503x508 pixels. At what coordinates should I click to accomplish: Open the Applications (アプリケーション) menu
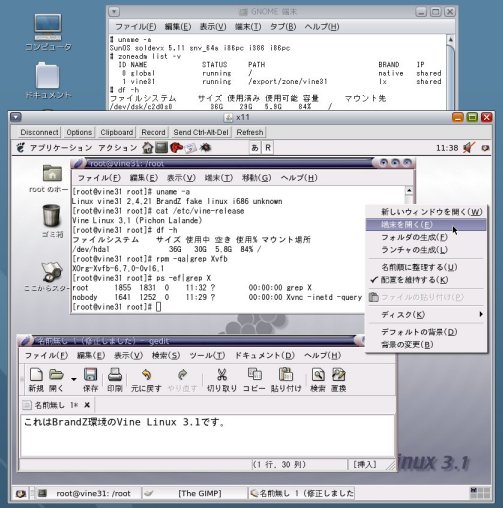tap(61, 148)
